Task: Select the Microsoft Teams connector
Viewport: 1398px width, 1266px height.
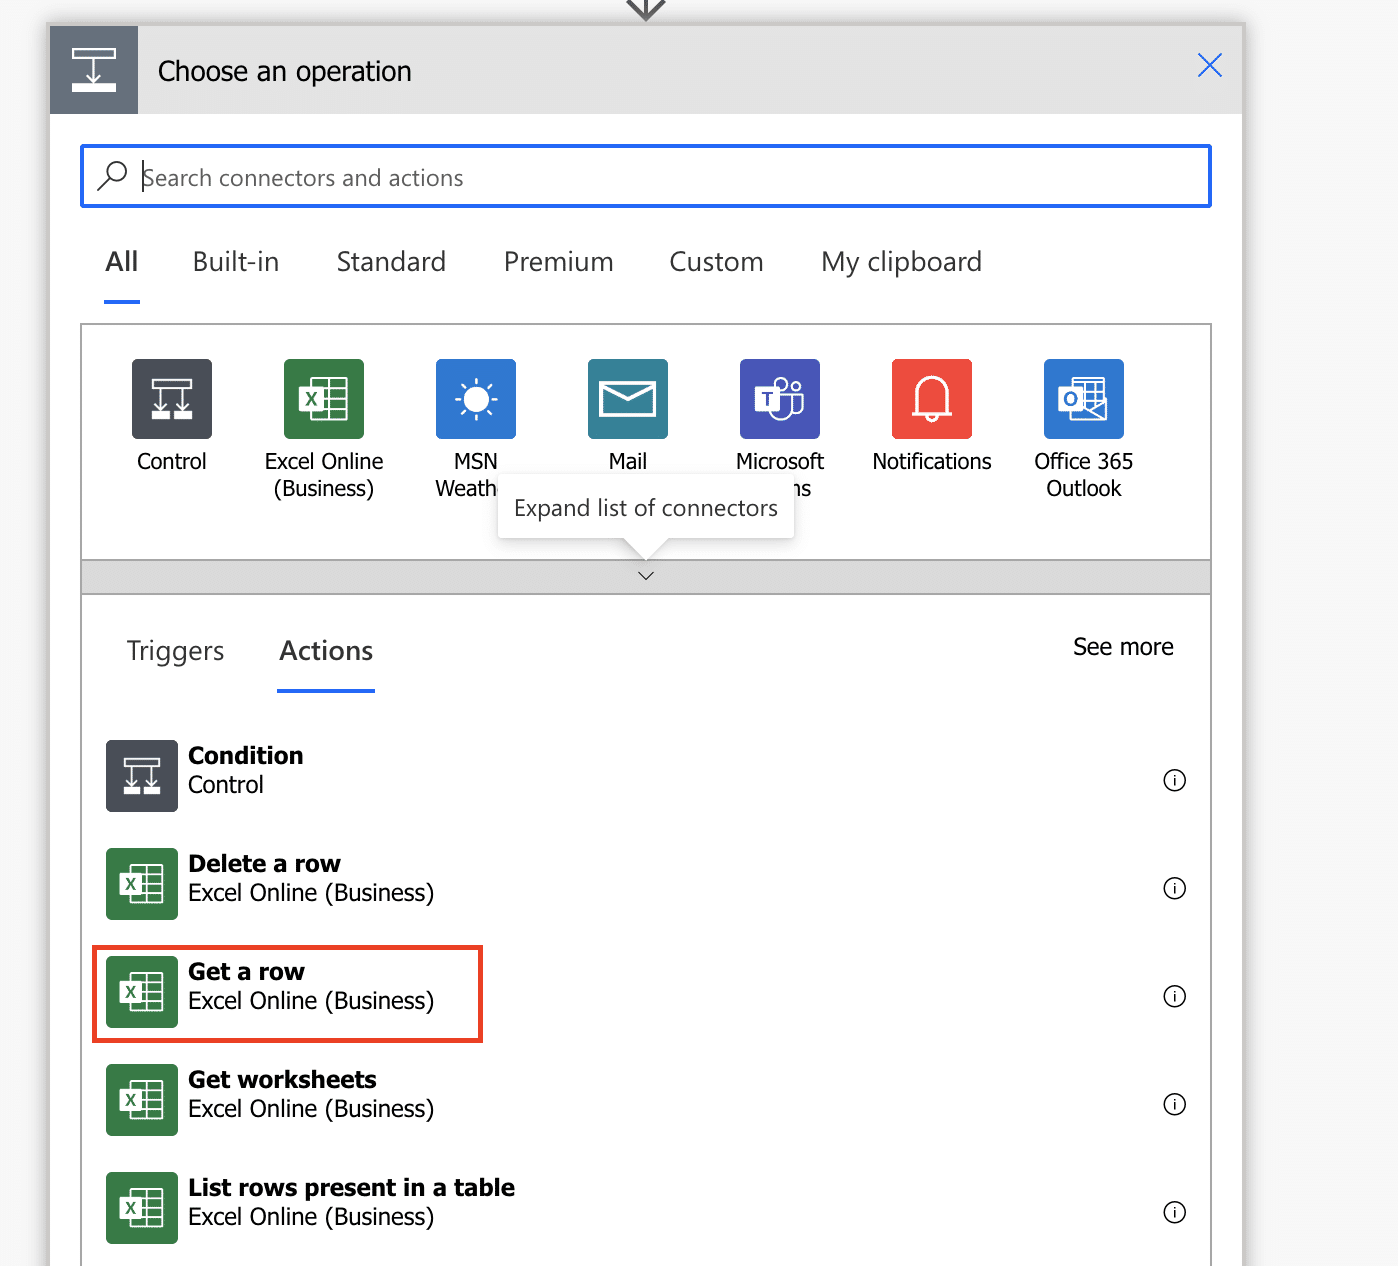Action: coord(779,399)
